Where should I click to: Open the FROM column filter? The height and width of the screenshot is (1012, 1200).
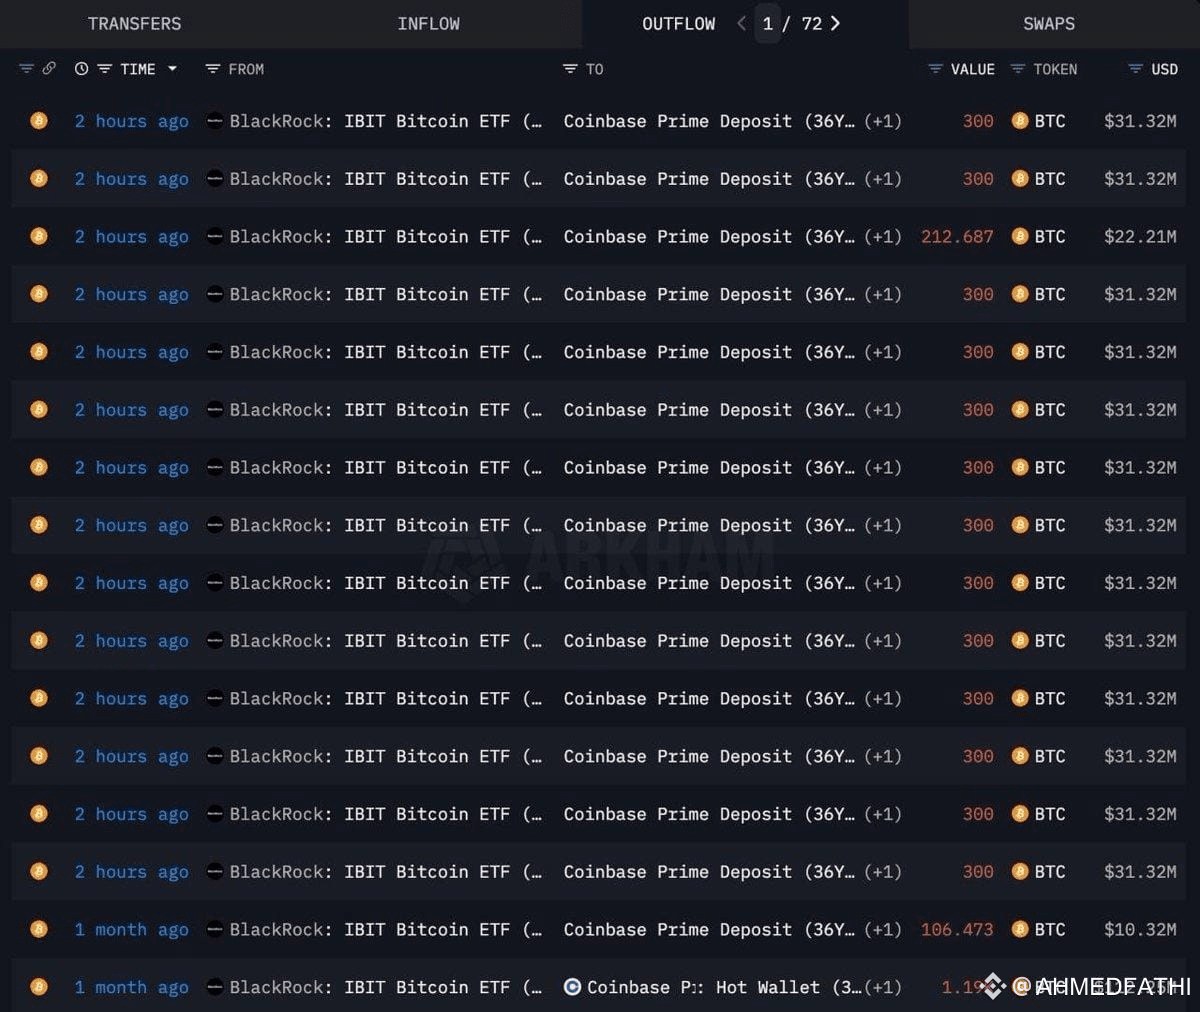(x=212, y=69)
